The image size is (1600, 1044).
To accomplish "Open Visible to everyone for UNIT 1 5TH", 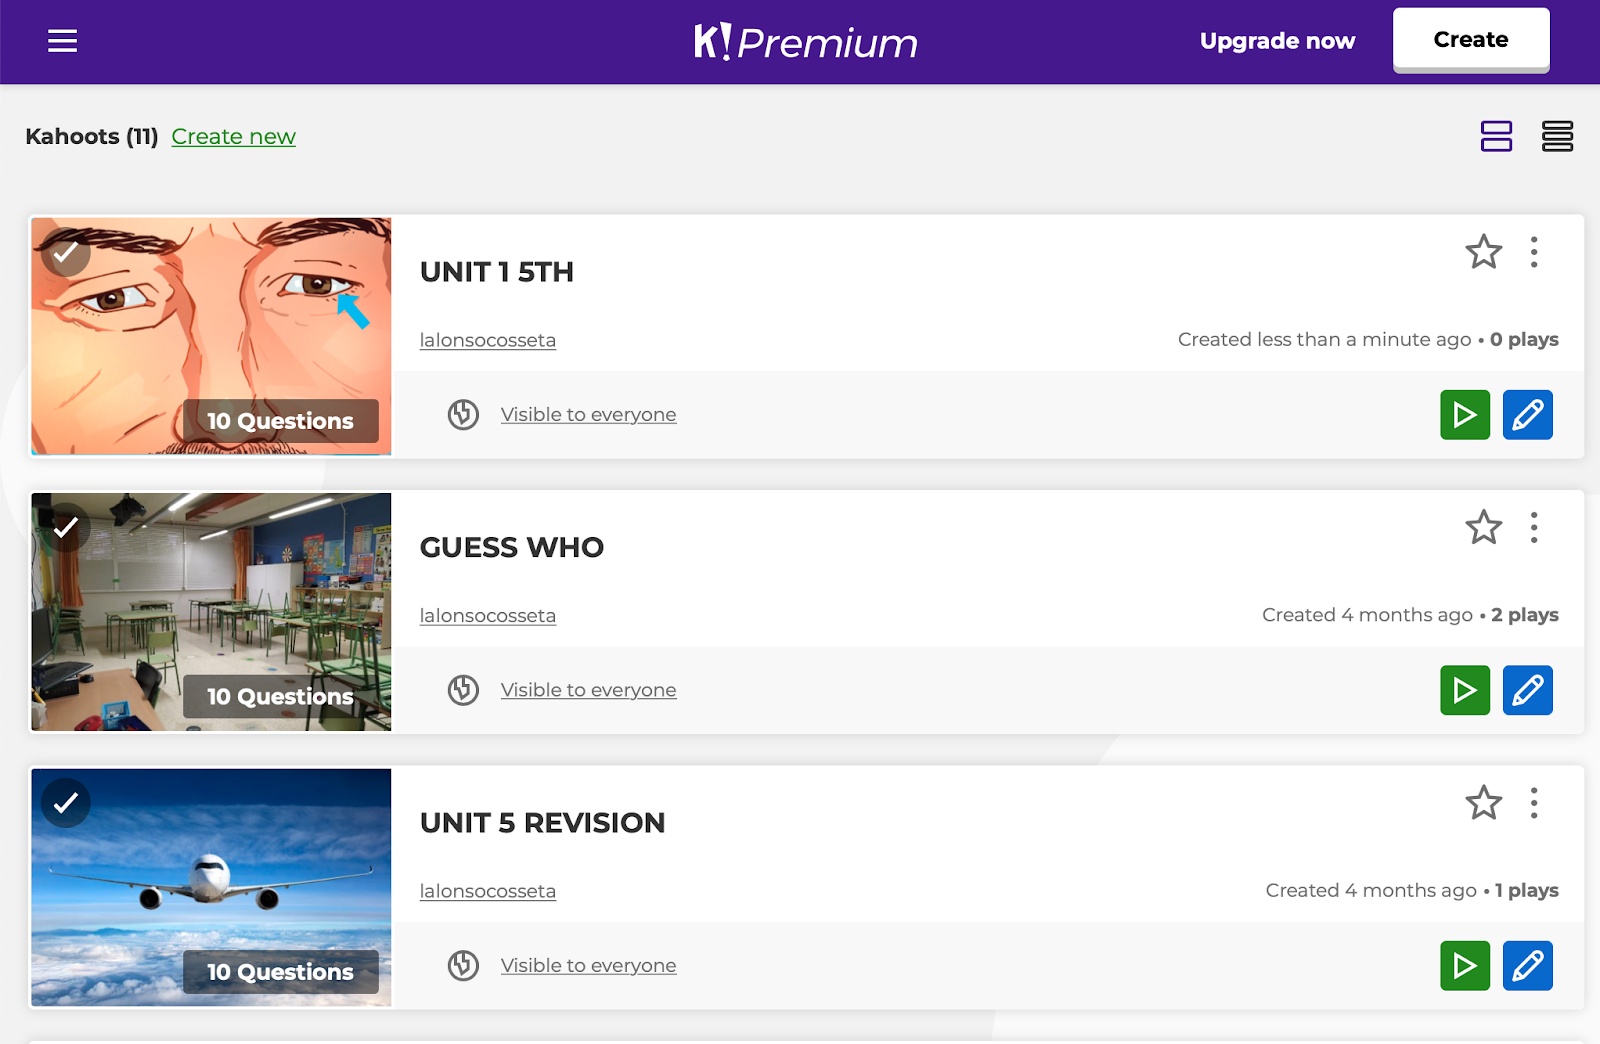I will point(588,415).
